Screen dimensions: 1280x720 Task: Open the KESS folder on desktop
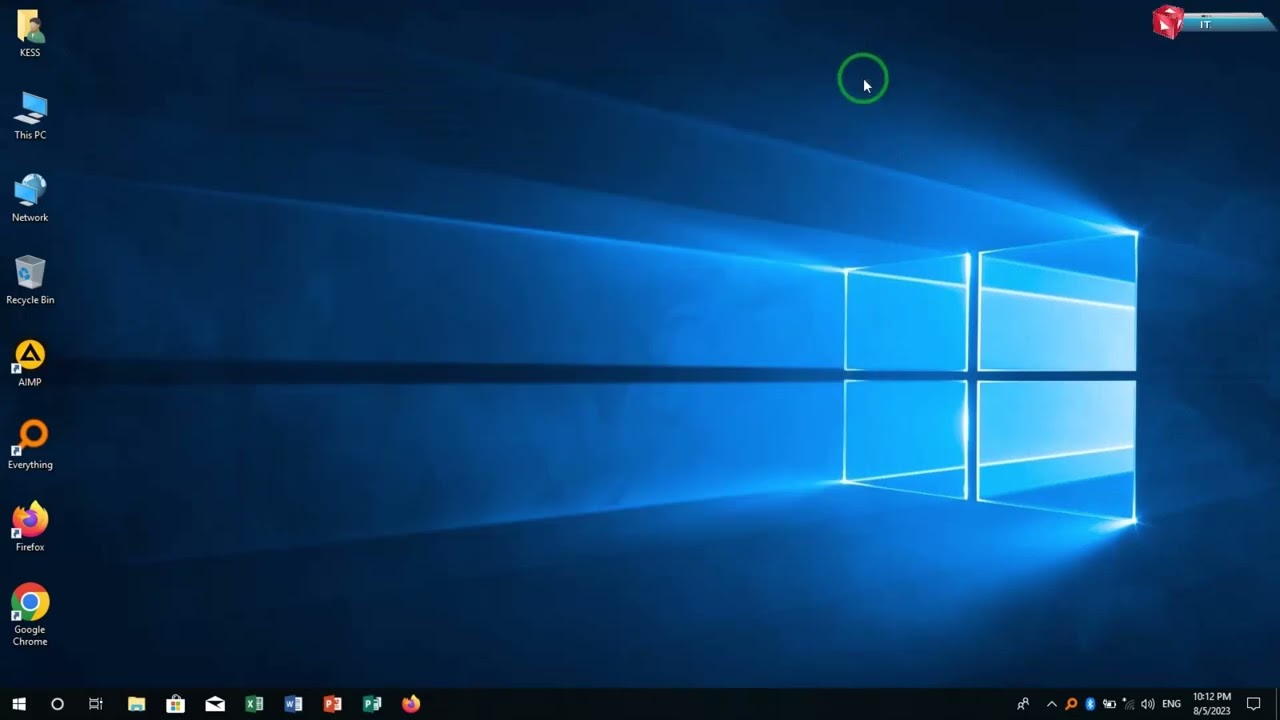tap(30, 33)
